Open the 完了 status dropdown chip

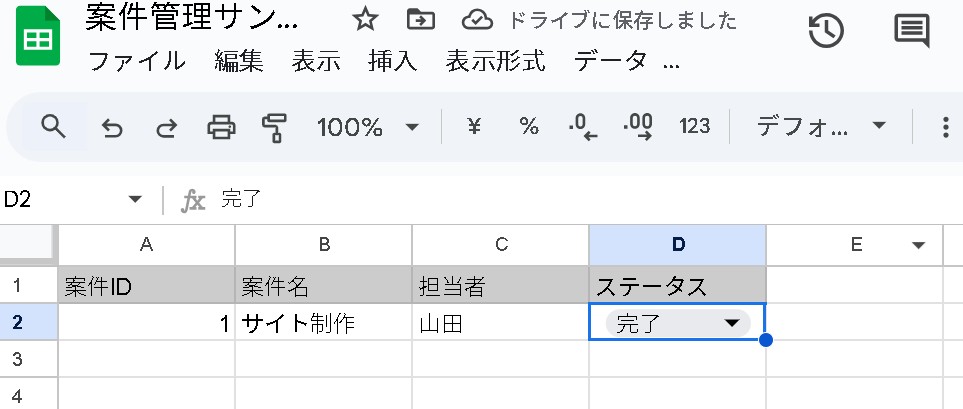pyautogui.click(x=677, y=322)
